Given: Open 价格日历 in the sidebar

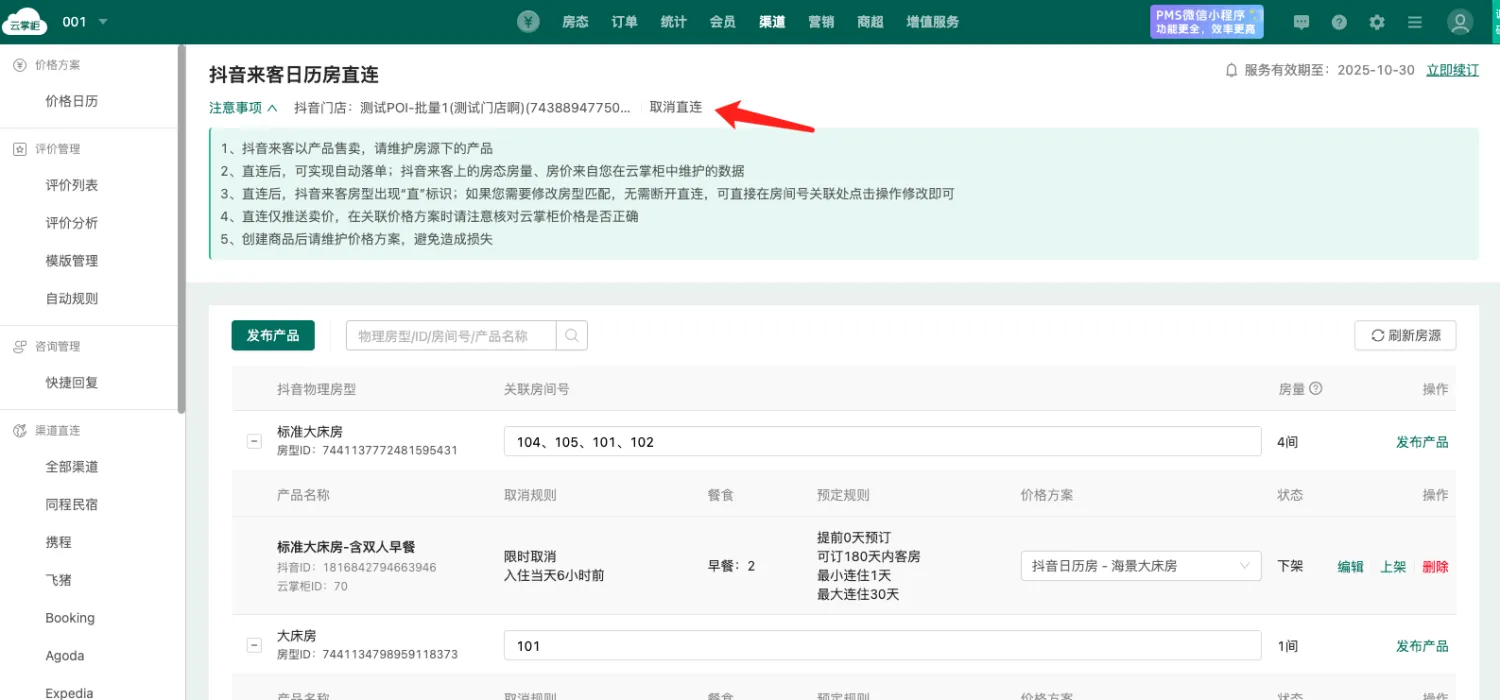Looking at the screenshot, I should click(x=72, y=101).
